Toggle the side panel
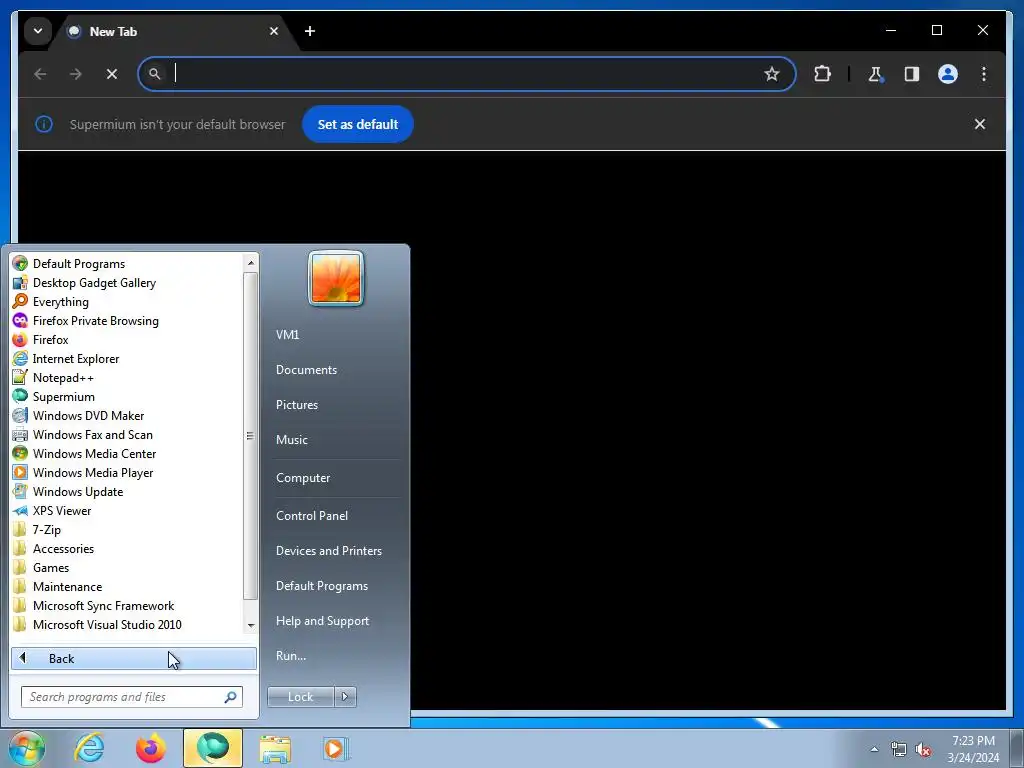The width and height of the screenshot is (1024, 768). point(912,74)
